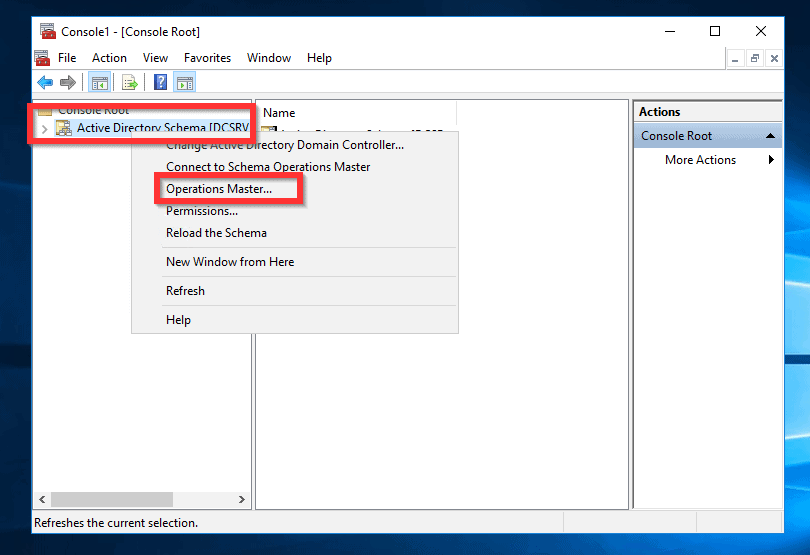Click the MMC icon beside File menu
Image resolution: width=810 pixels, height=555 pixels.
(42, 58)
